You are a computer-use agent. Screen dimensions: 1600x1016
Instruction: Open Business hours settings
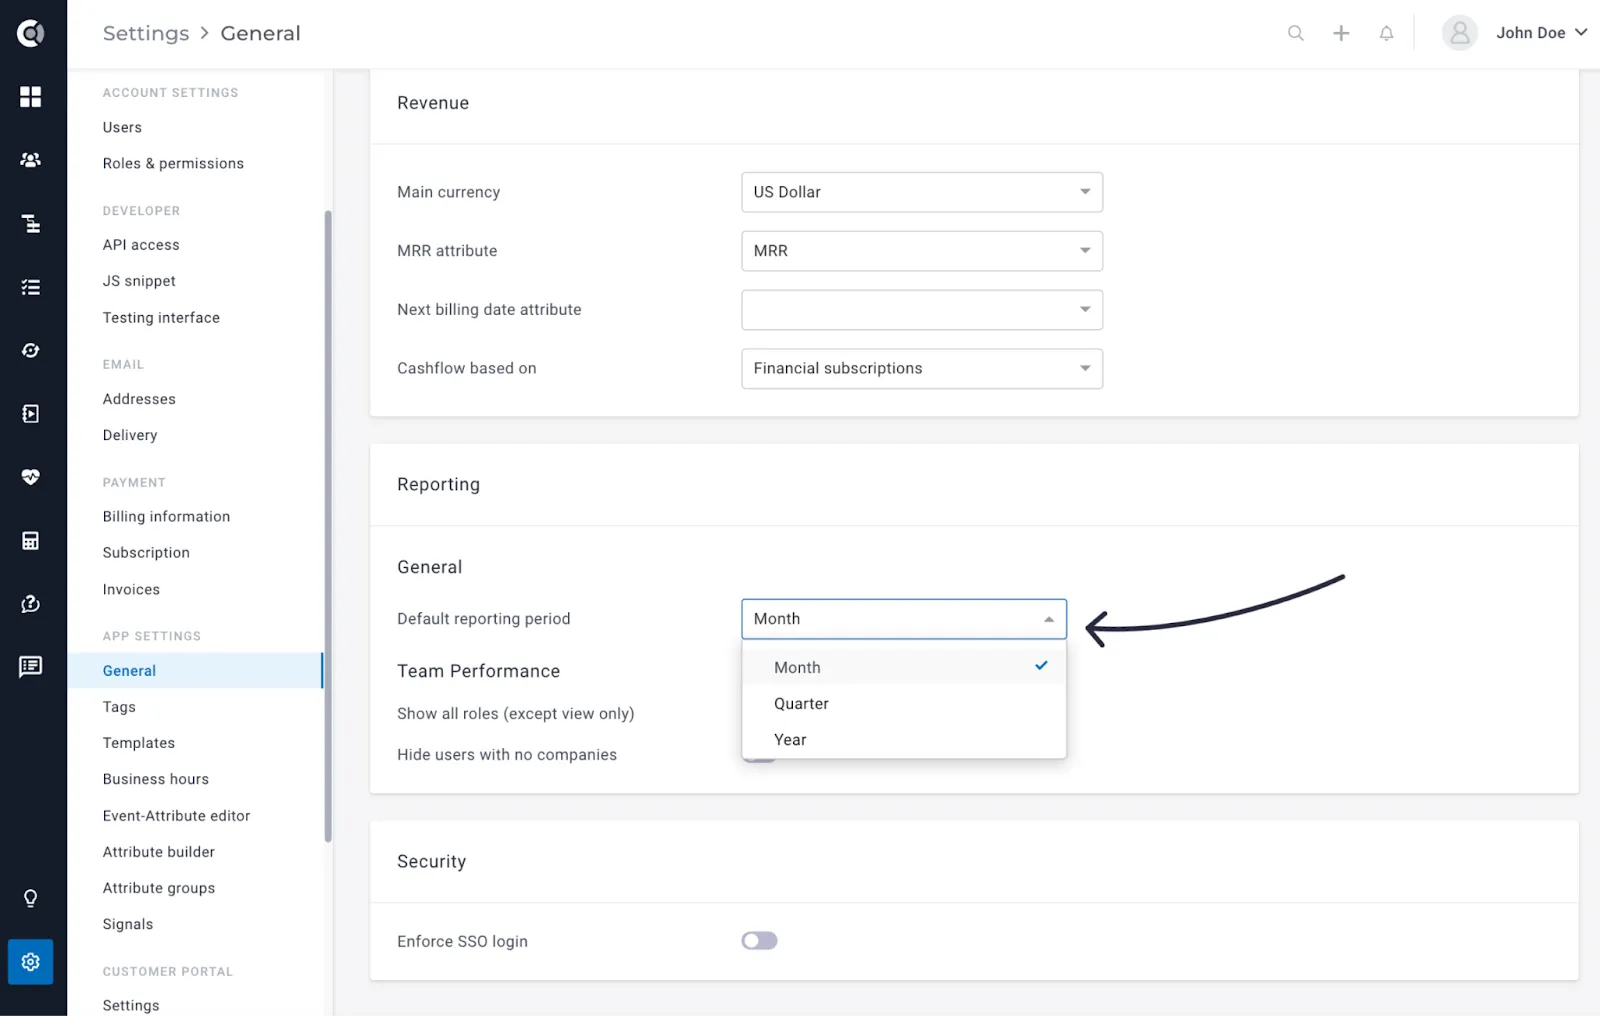pos(155,779)
